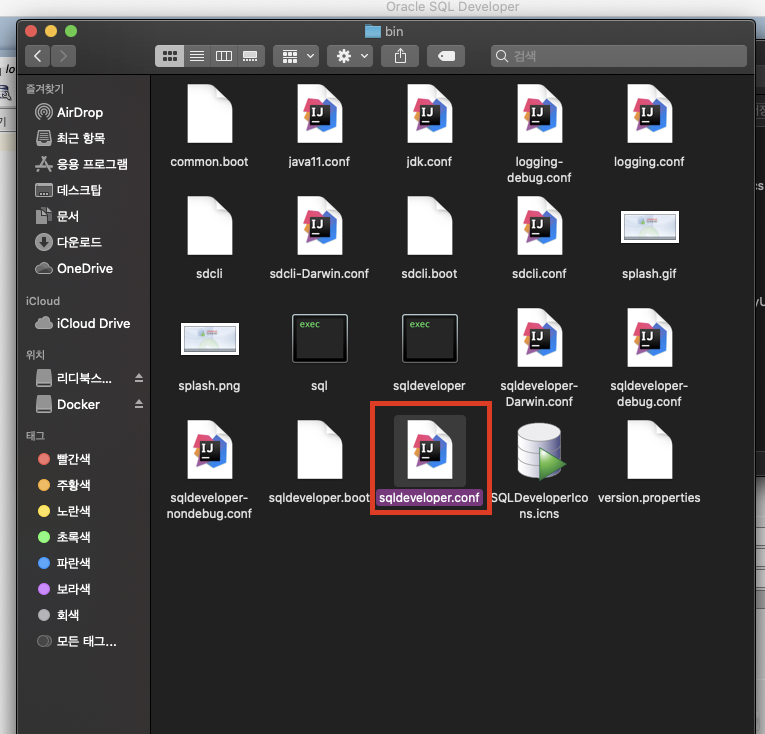
Task: Select the splash.png thumbnail
Action: [x=210, y=339]
